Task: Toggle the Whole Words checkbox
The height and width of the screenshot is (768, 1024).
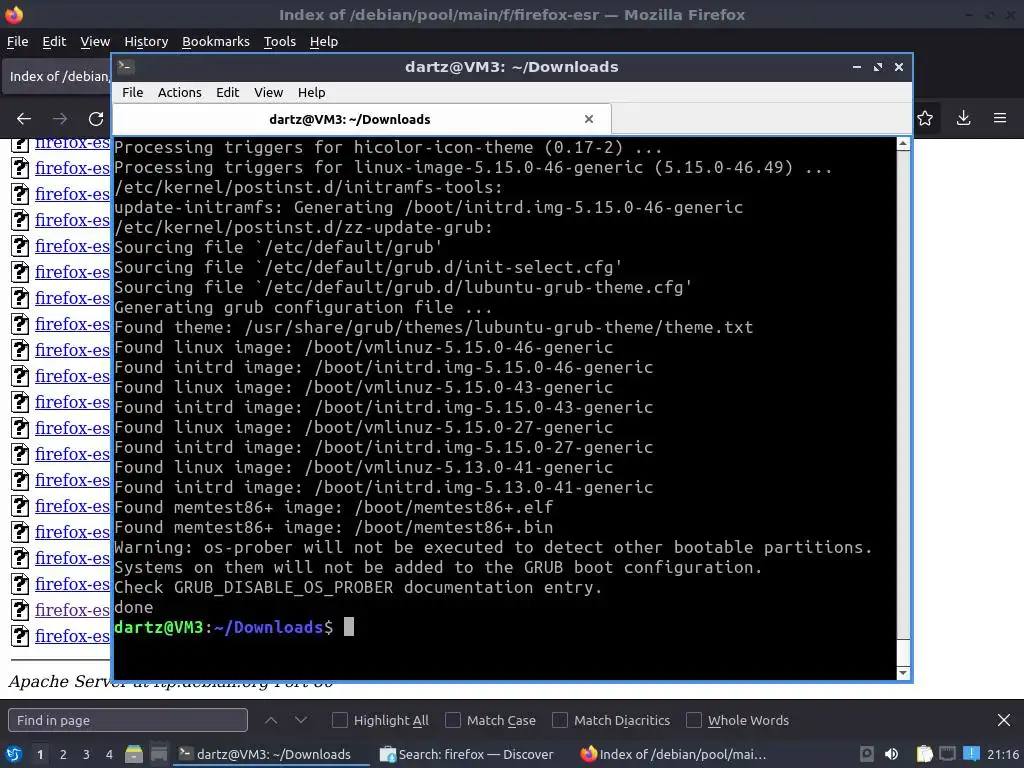Action: click(x=694, y=720)
